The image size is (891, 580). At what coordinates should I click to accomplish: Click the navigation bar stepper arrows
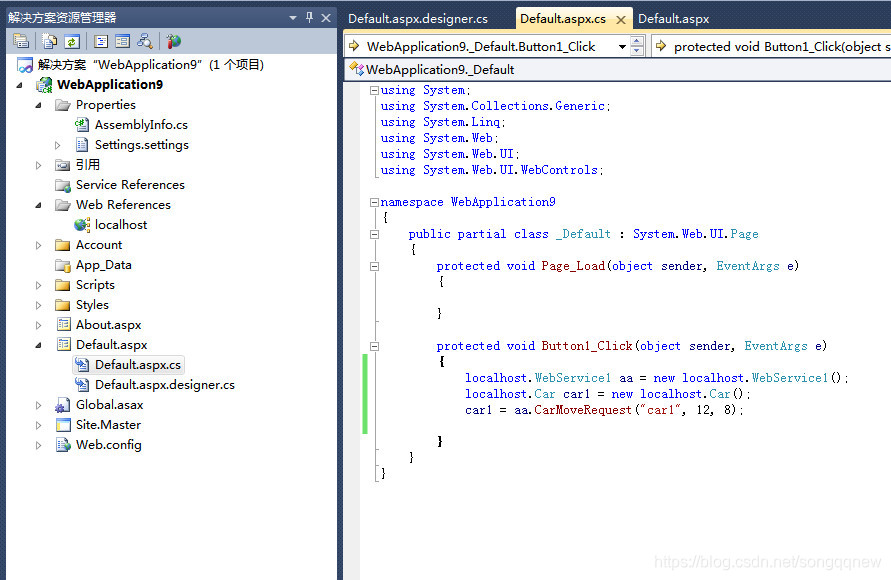(x=638, y=46)
